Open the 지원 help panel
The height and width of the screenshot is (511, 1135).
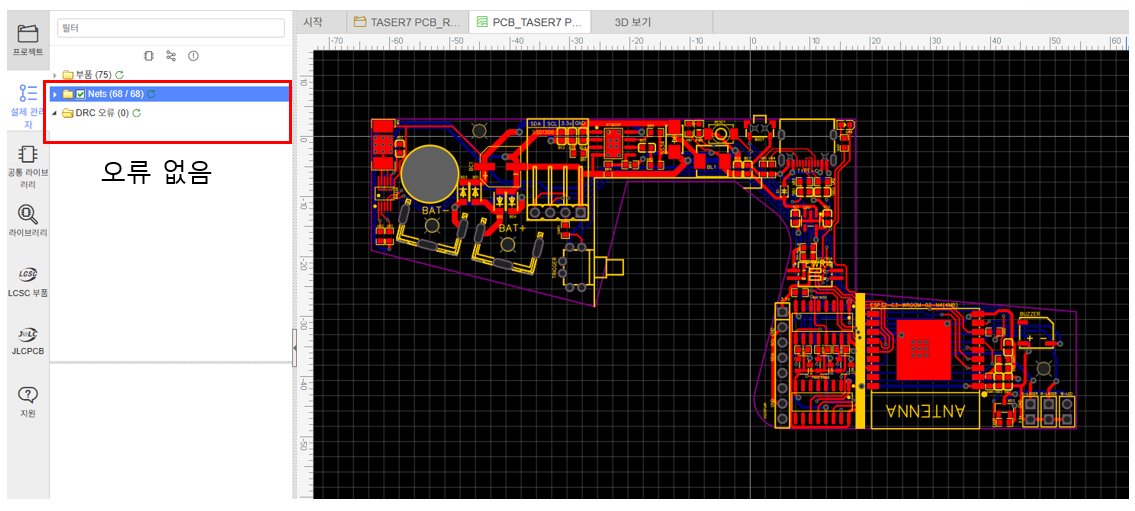pos(28,402)
